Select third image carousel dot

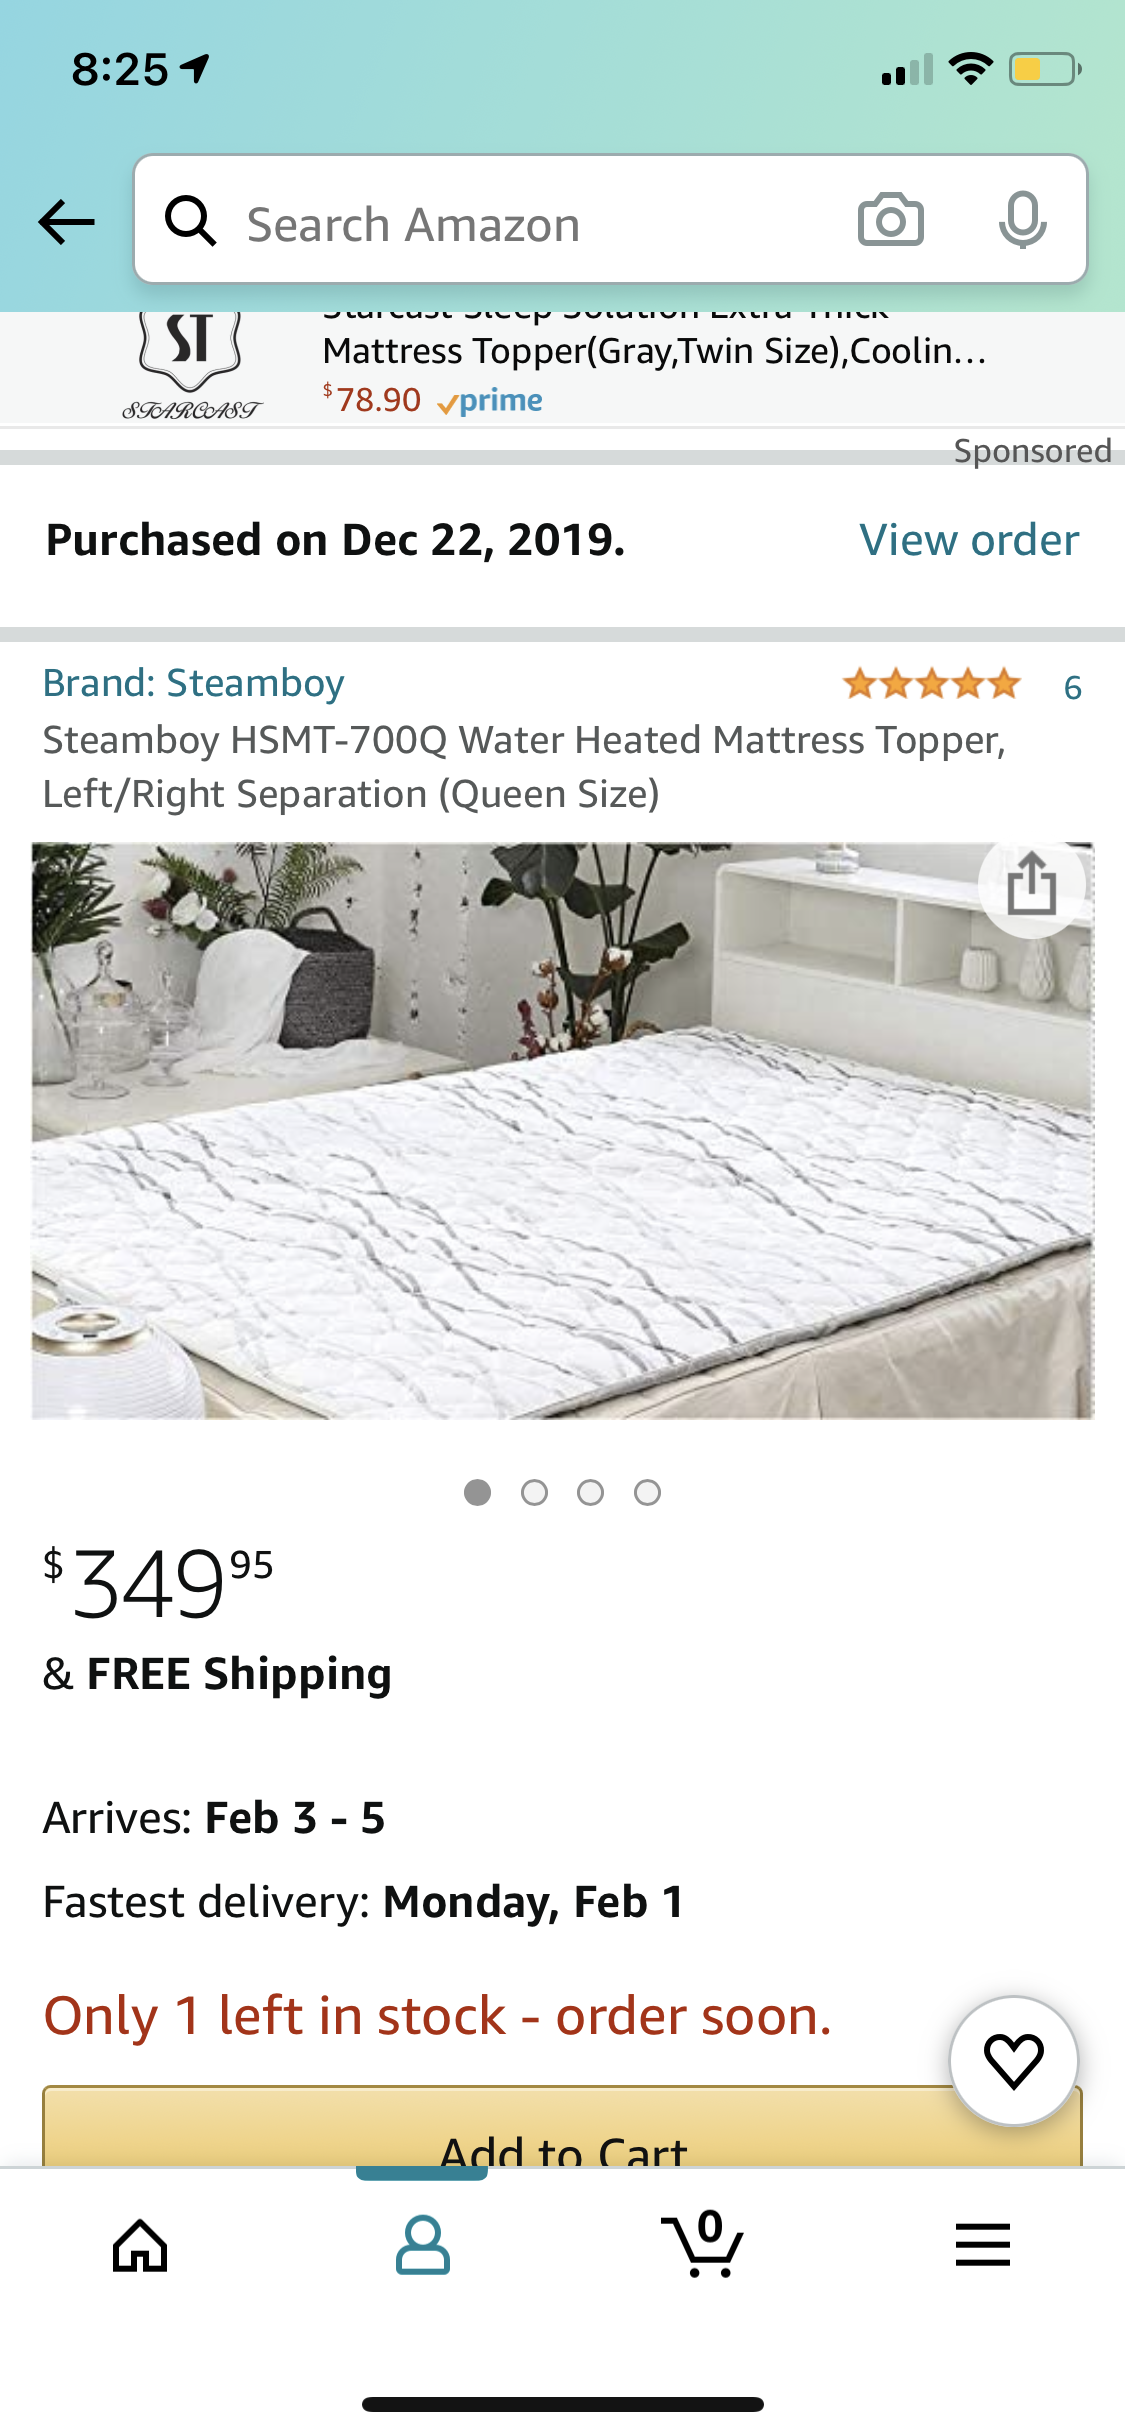590,1493
